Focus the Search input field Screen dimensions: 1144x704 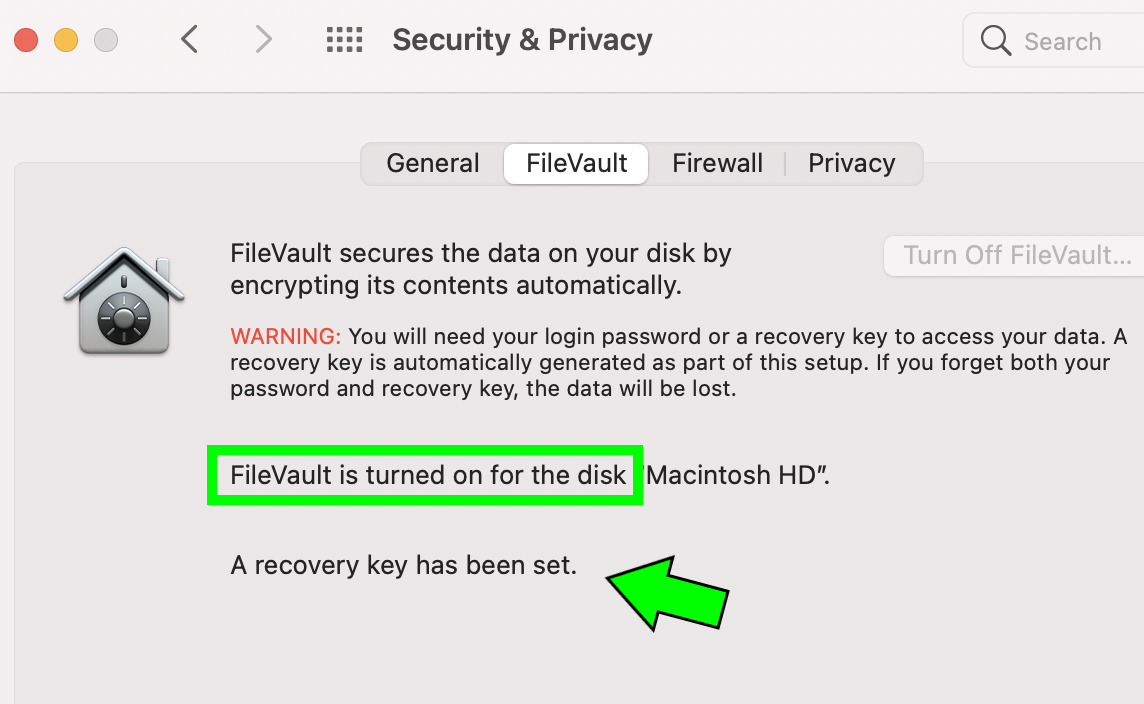click(x=1054, y=41)
